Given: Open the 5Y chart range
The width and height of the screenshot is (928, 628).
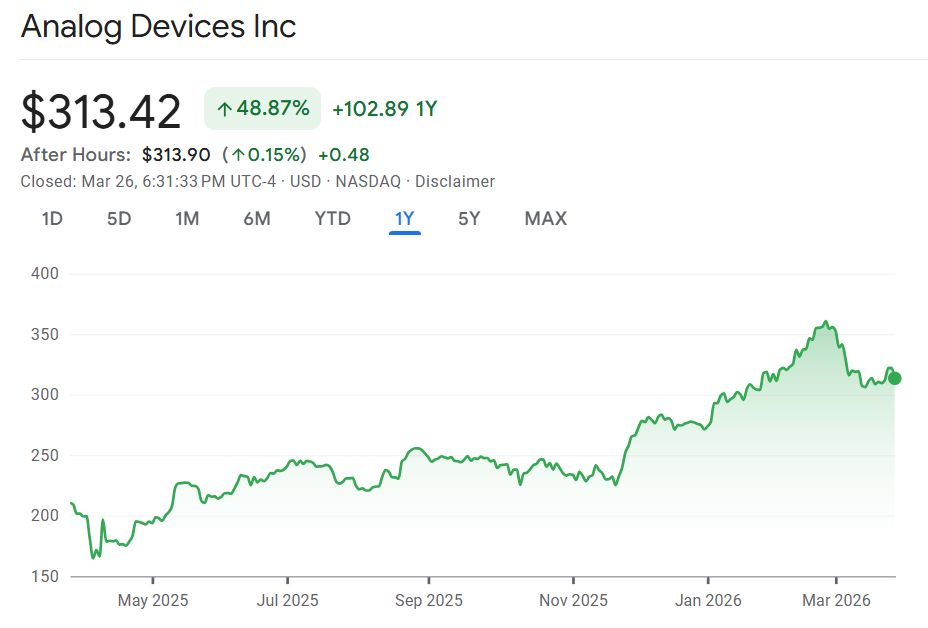Looking at the screenshot, I should pos(469,218).
